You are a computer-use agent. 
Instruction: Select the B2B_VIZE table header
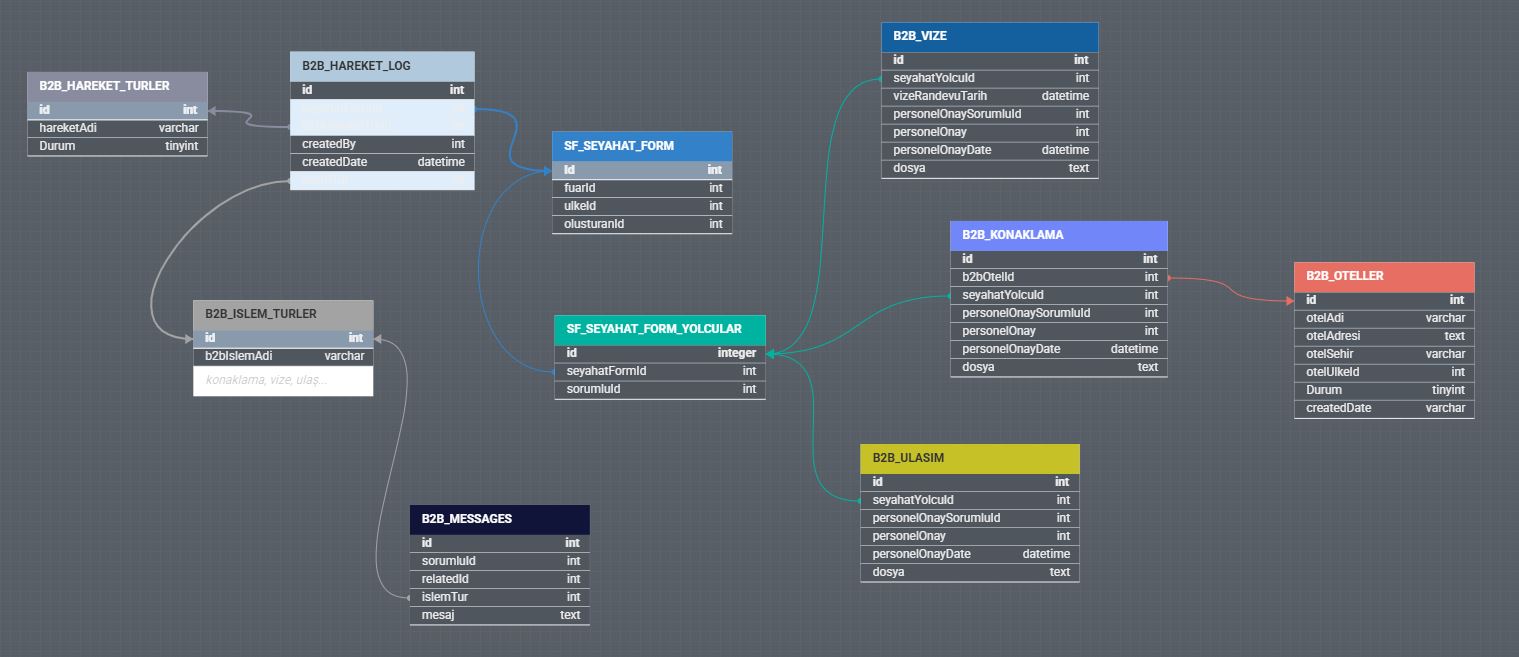989,36
